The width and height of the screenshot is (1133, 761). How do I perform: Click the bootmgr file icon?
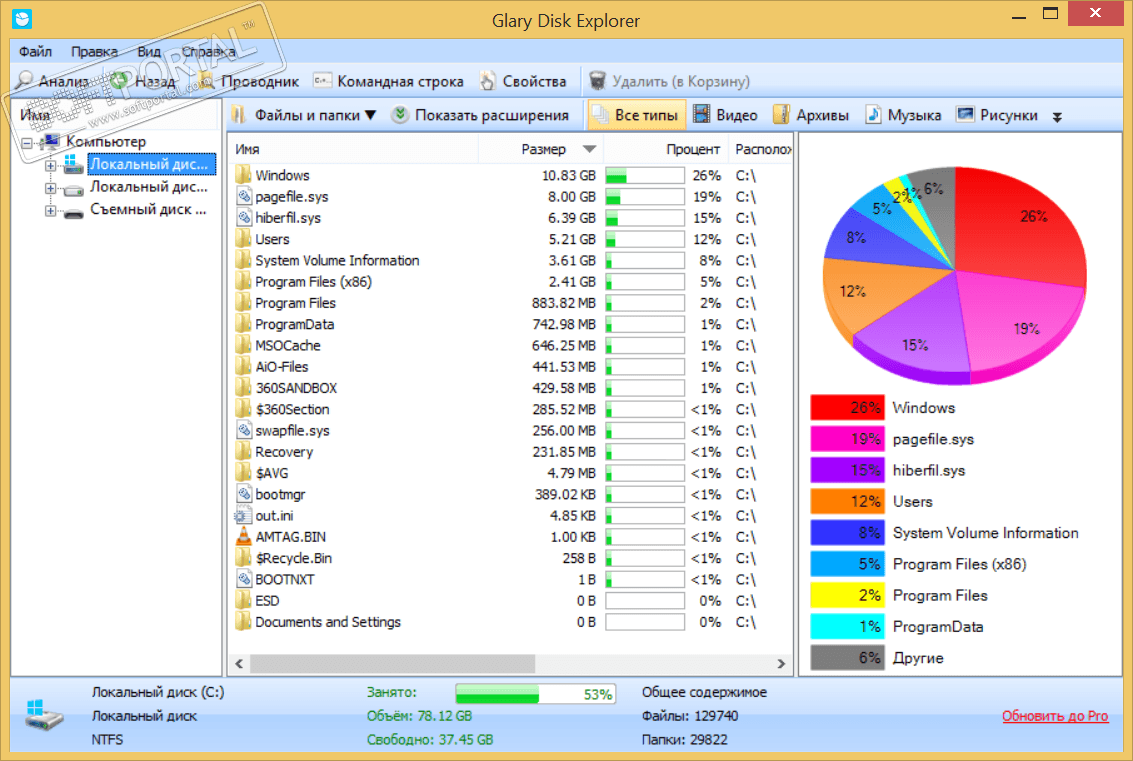244,494
